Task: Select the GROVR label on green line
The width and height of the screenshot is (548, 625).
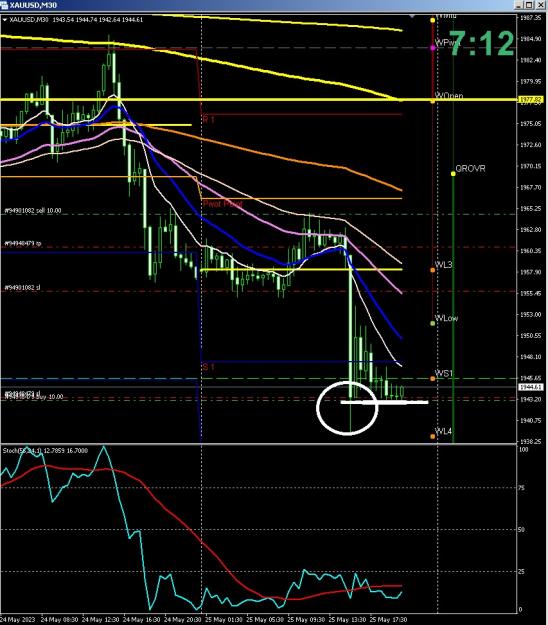Action: [x=470, y=169]
